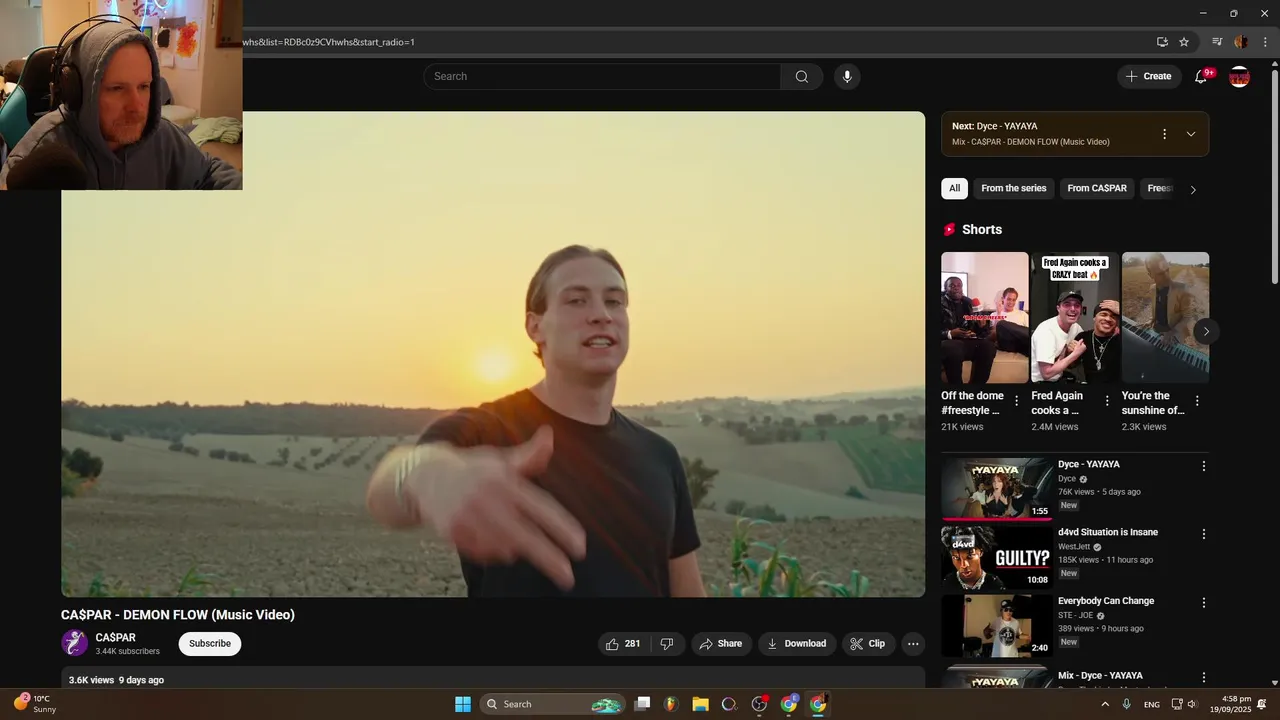Click the install app icon in address bar
This screenshot has height=720, width=1280.
pos(1162,42)
